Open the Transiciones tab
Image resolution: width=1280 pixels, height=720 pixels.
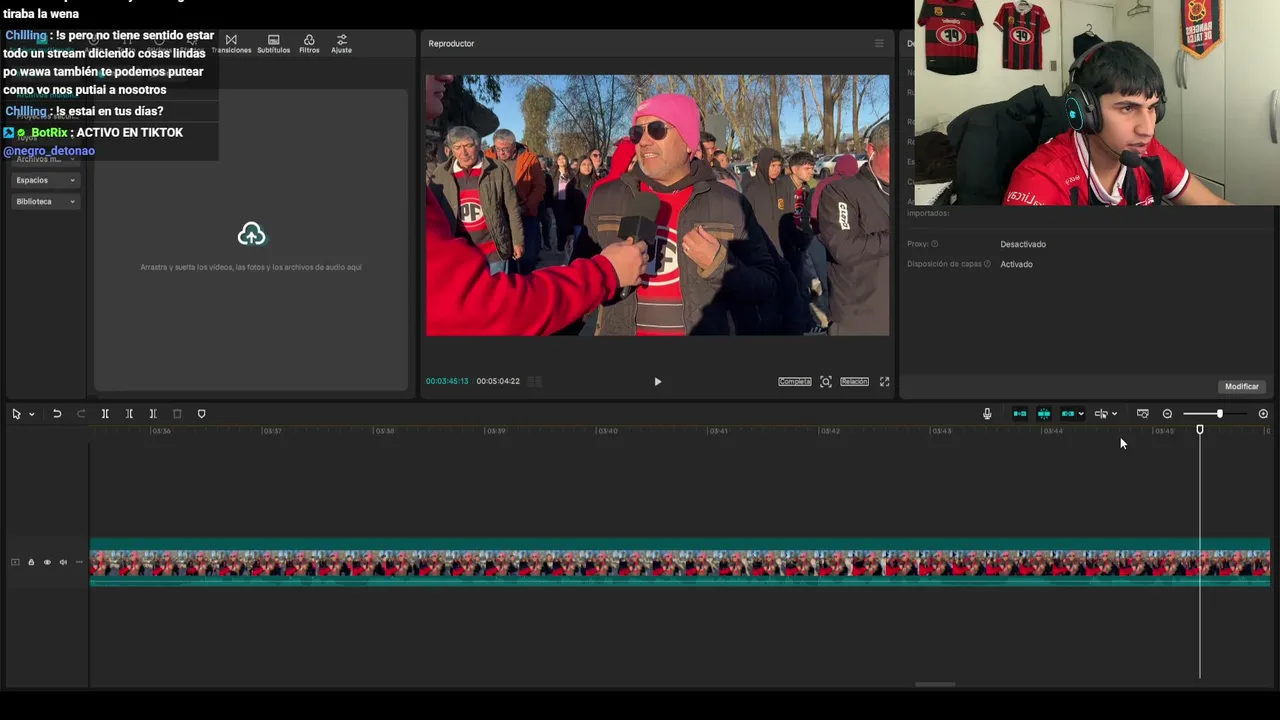[x=231, y=44]
